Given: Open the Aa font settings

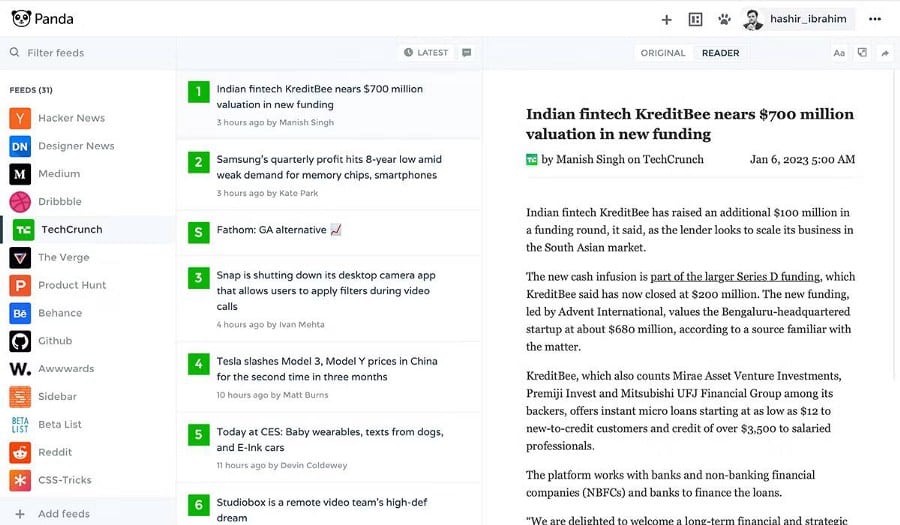Looking at the screenshot, I should click(x=839, y=53).
